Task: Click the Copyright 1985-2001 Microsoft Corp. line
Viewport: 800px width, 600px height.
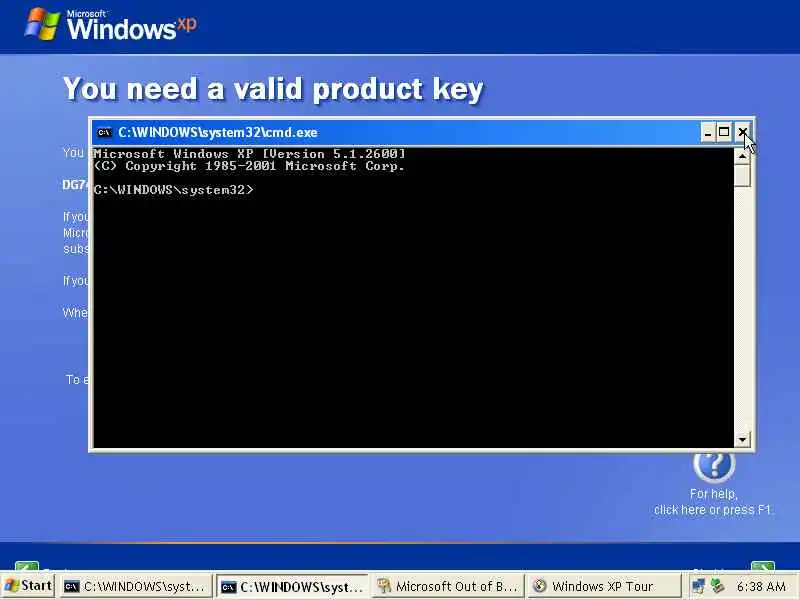Action: 249,166
